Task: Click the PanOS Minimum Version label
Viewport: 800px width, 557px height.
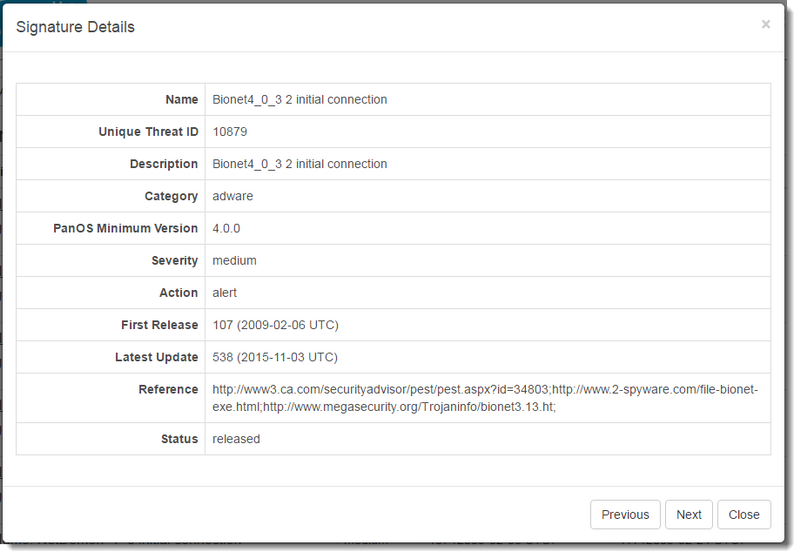Action: pyautogui.click(x=125, y=228)
